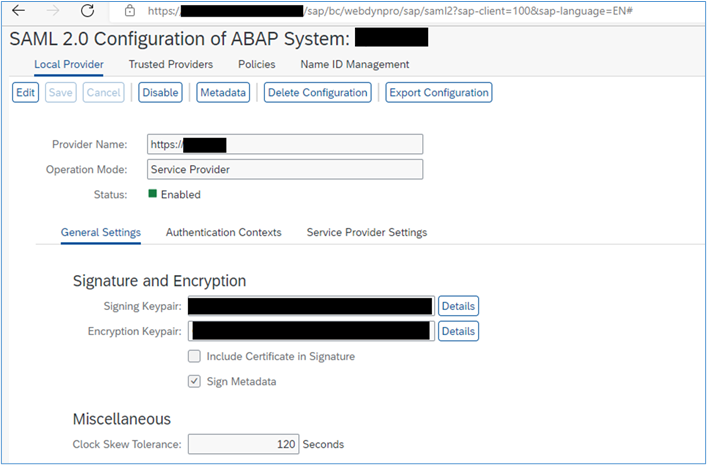Click the greyed Save button
The height and width of the screenshot is (465, 707).
[60, 92]
